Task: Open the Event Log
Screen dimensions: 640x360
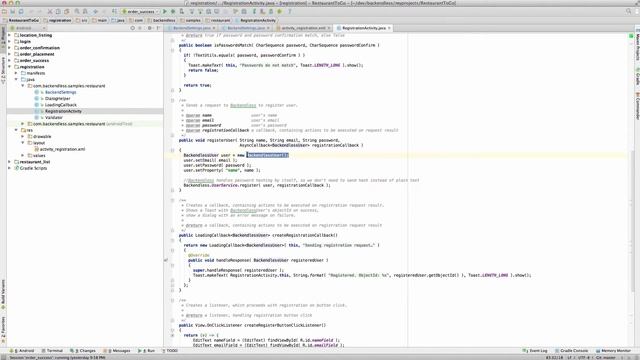Action: (535, 351)
